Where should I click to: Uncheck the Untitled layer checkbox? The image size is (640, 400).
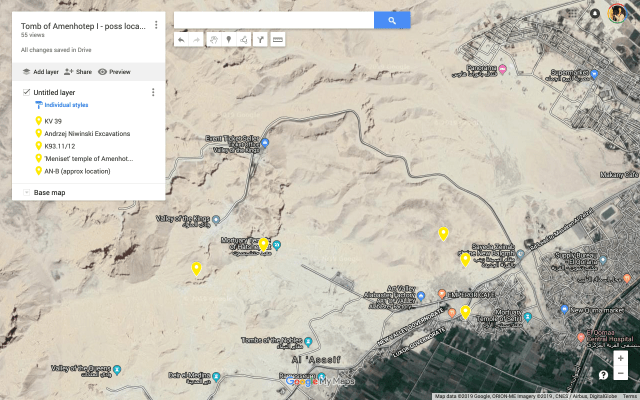(x=26, y=92)
